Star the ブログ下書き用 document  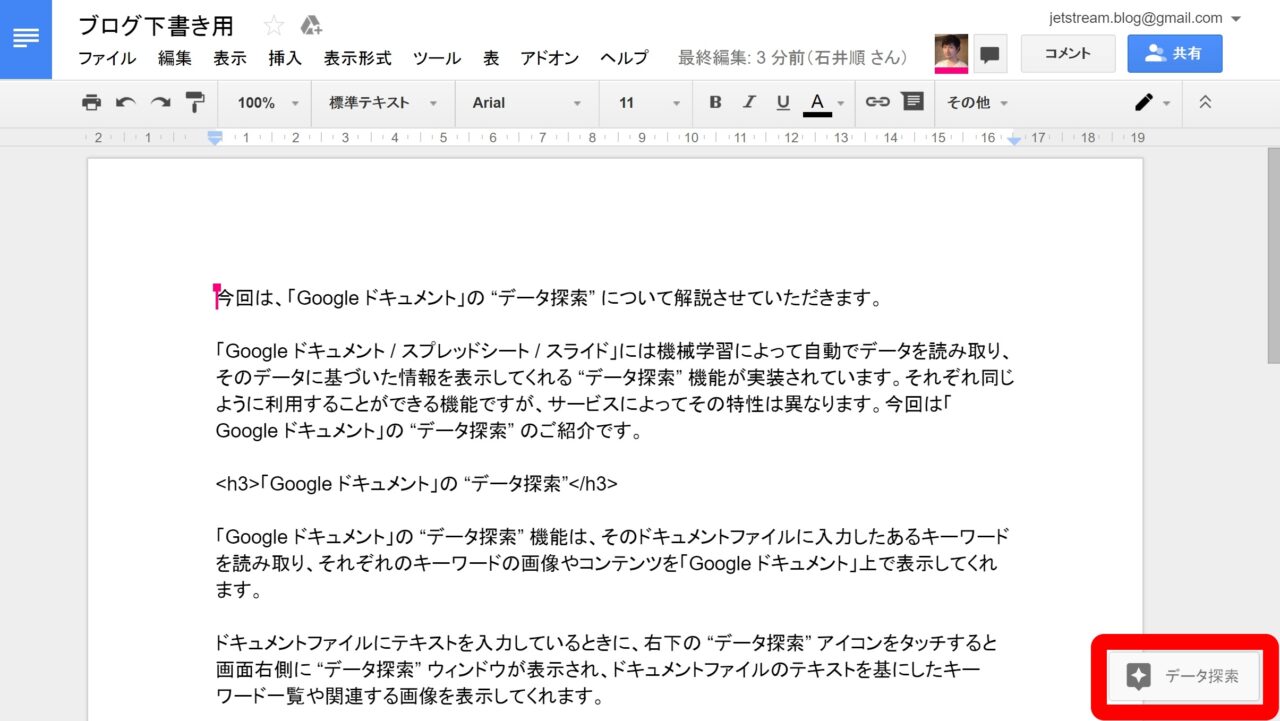(273, 26)
